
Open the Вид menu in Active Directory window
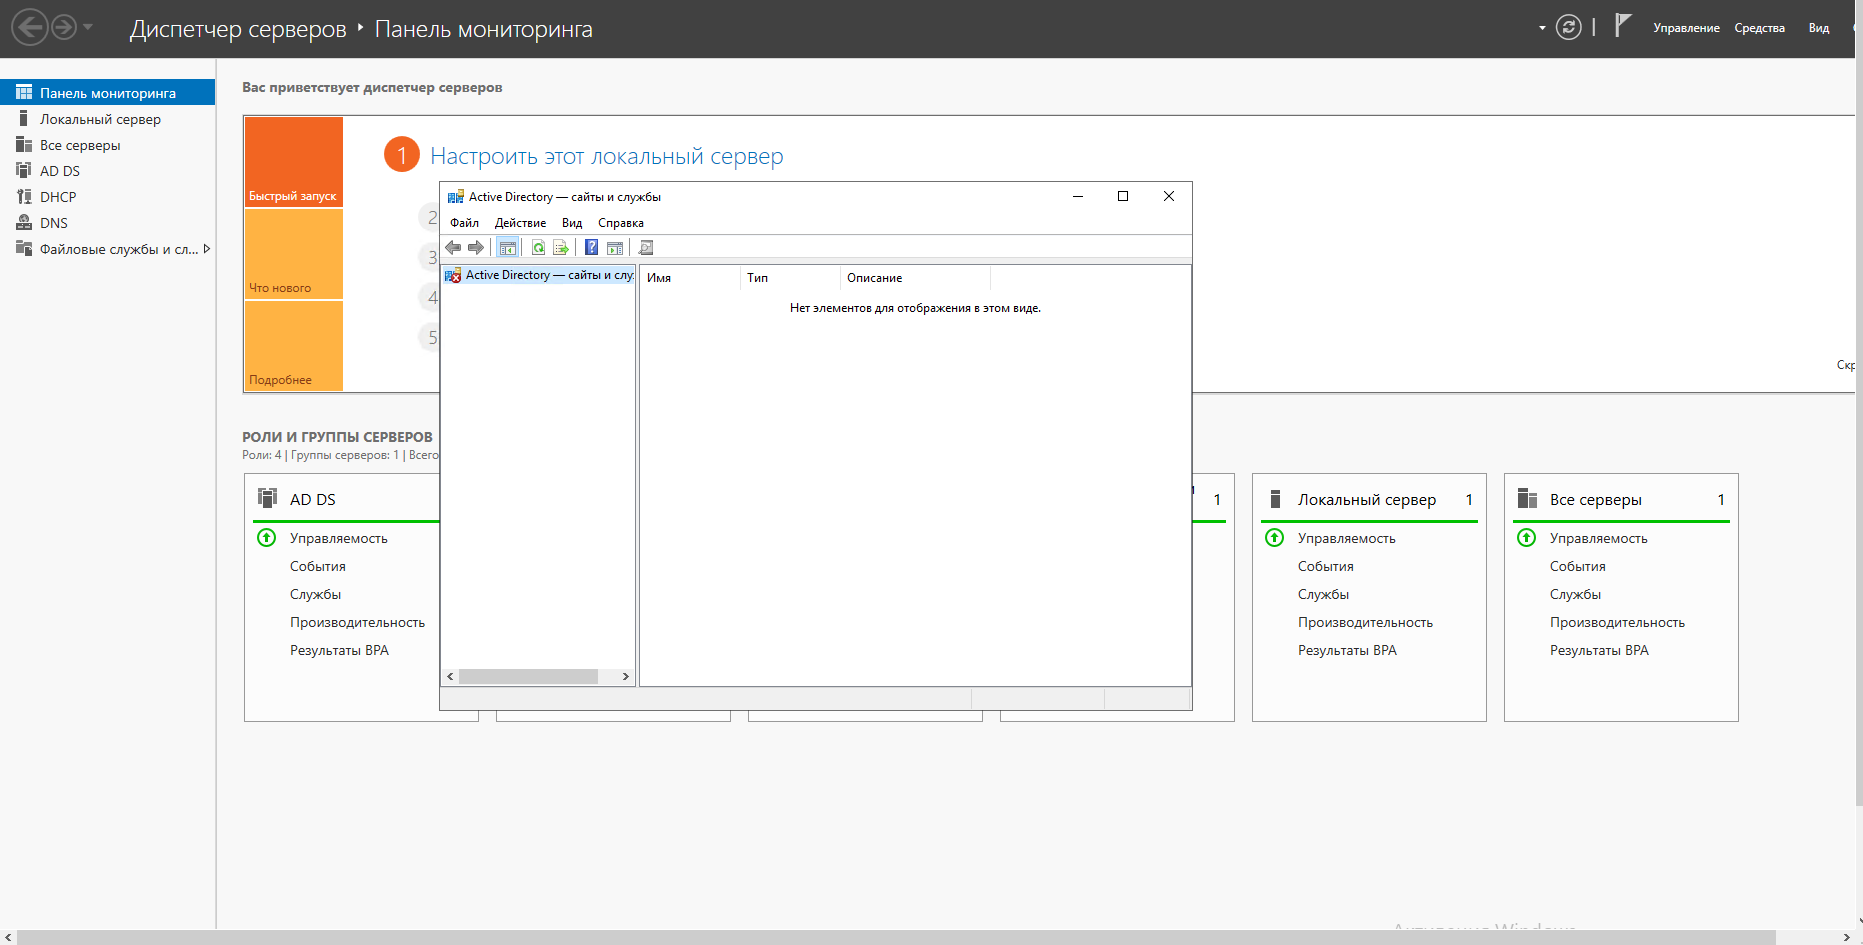pyautogui.click(x=572, y=223)
